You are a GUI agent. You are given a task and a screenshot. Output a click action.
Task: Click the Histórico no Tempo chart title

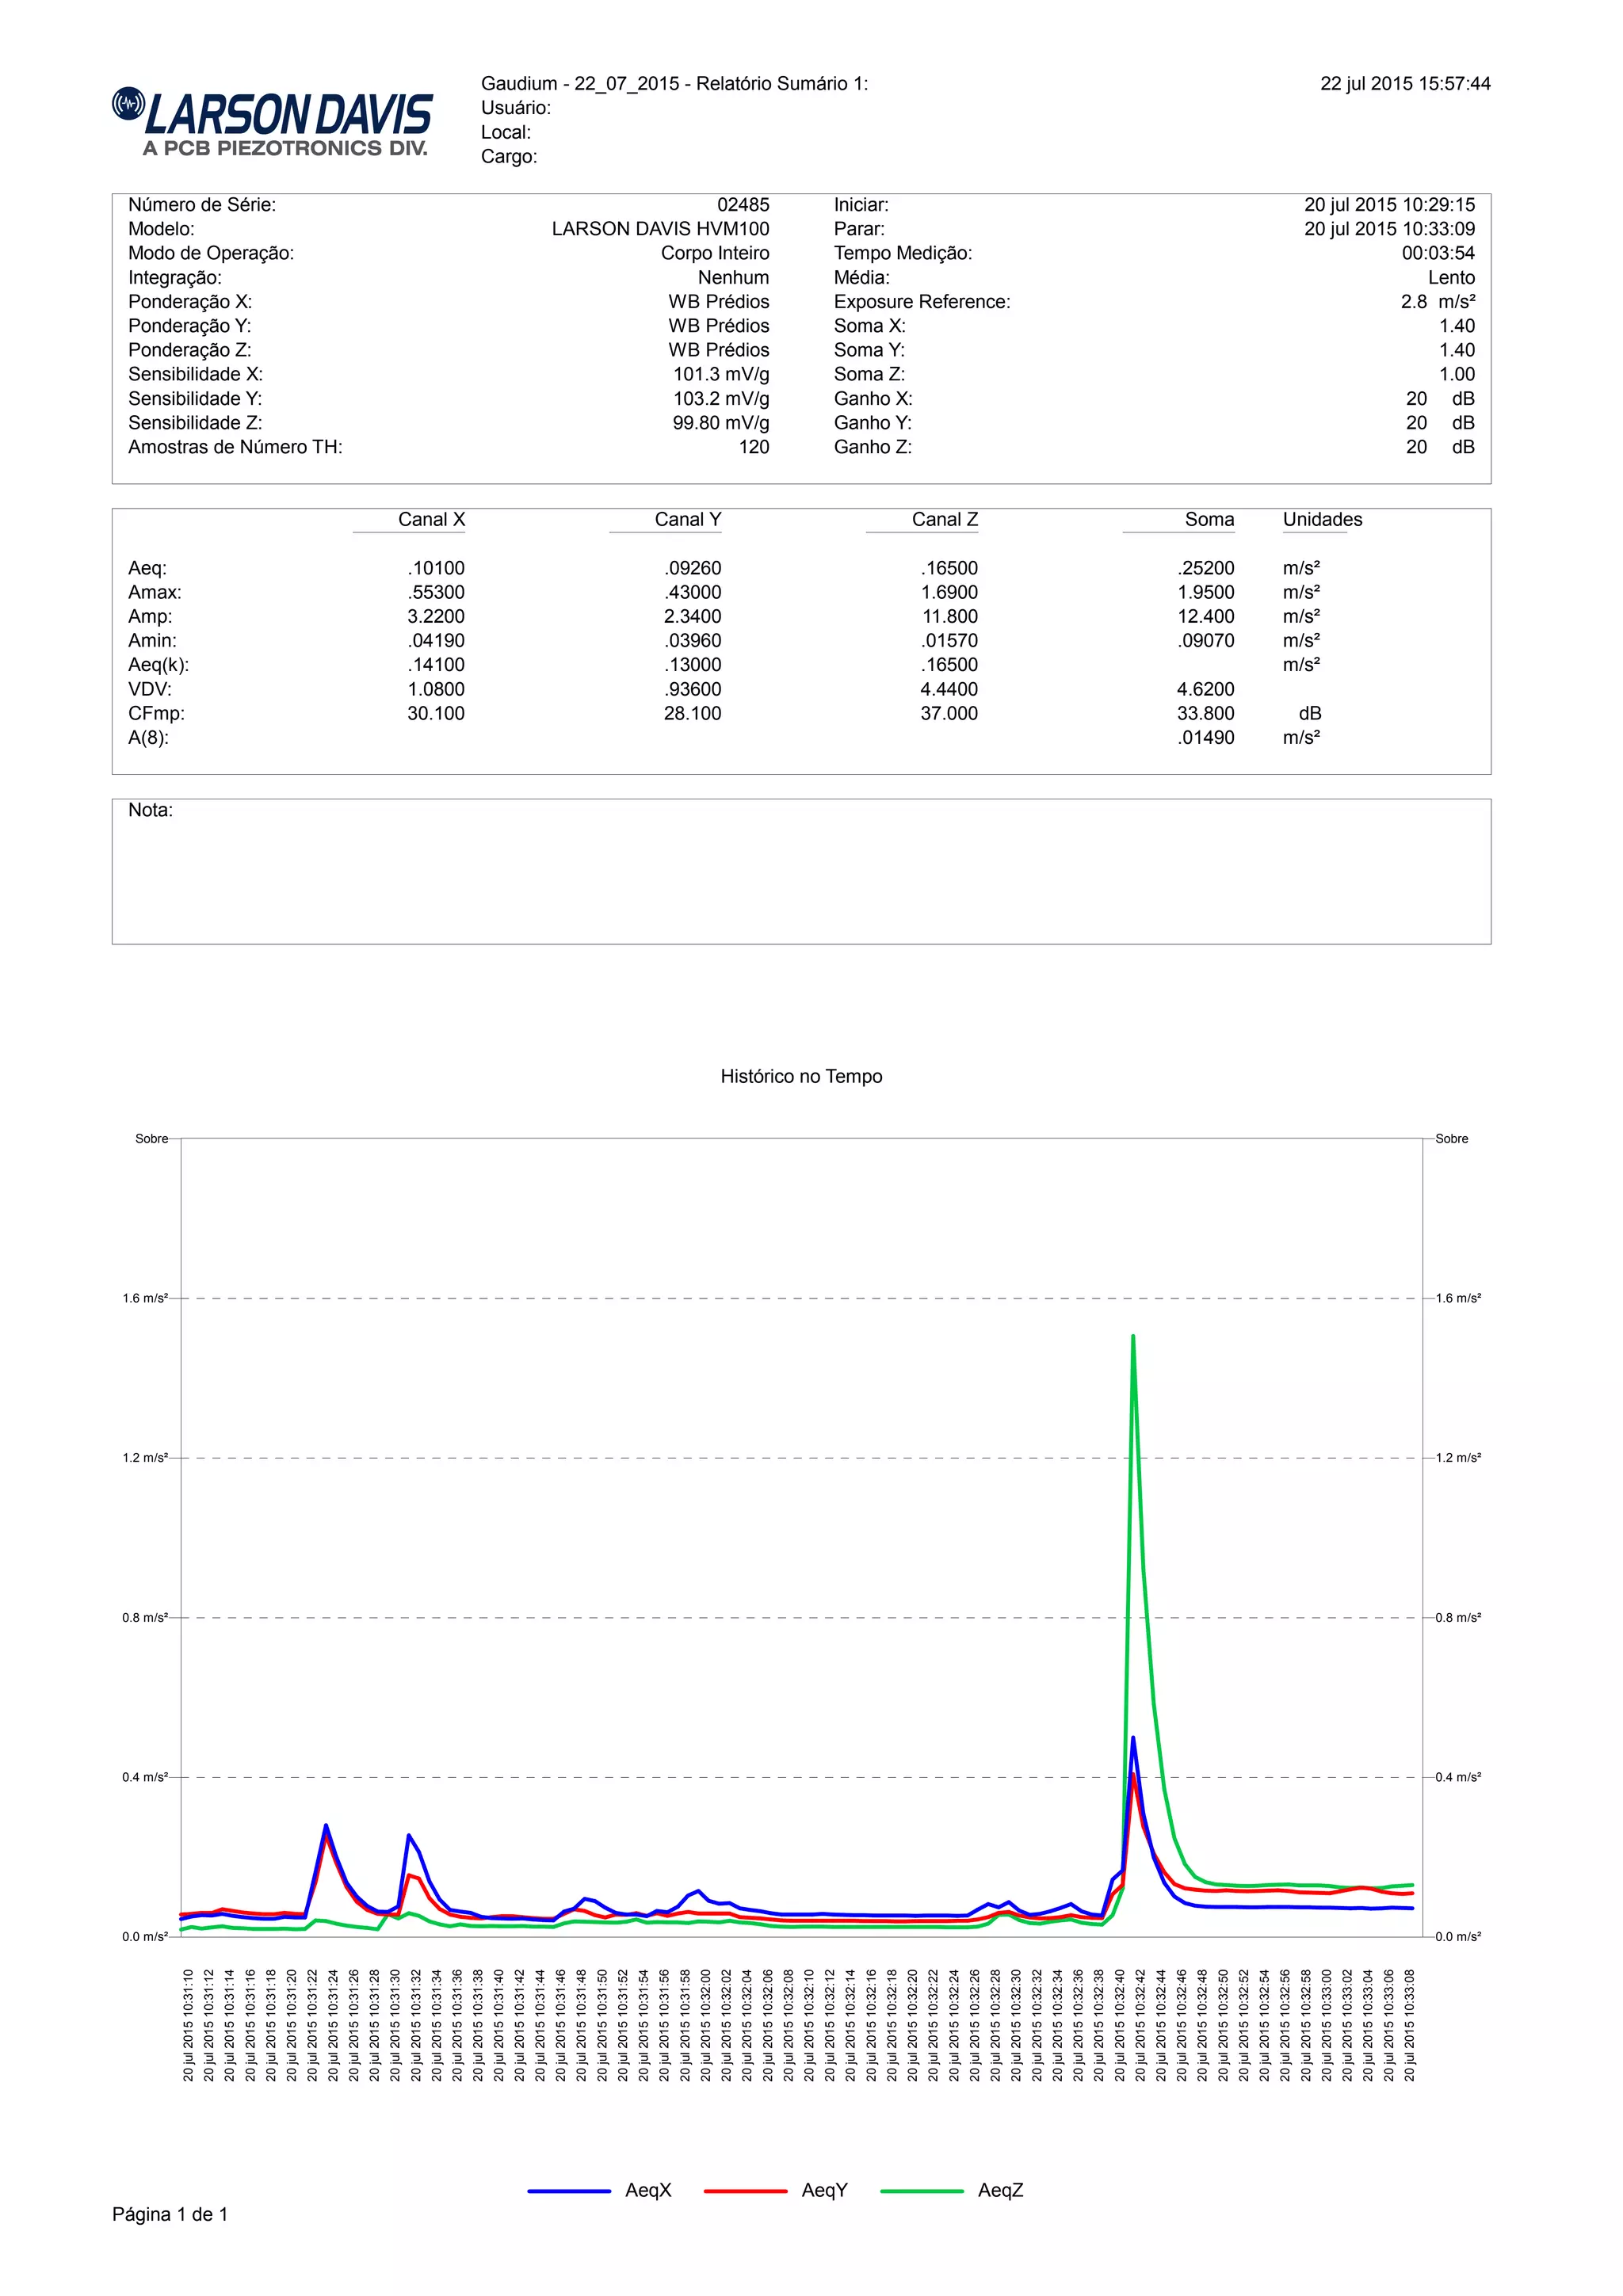coord(801,1076)
